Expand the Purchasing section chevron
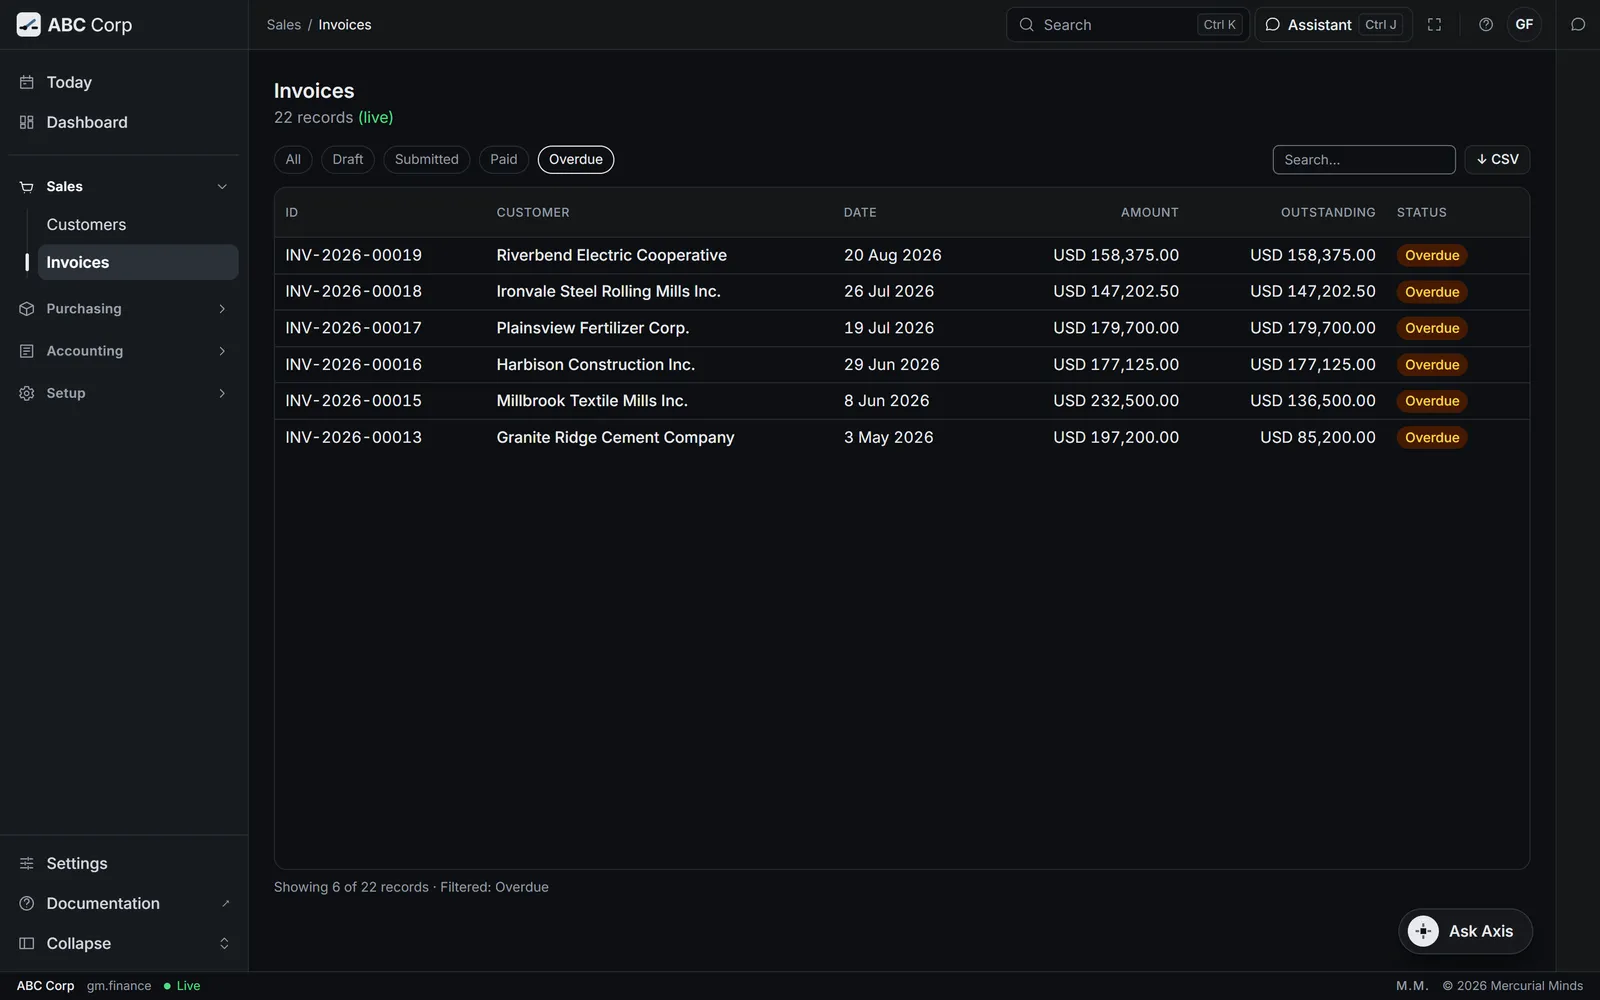Viewport: 1600px width, 1000px height. tap(222, 309)
